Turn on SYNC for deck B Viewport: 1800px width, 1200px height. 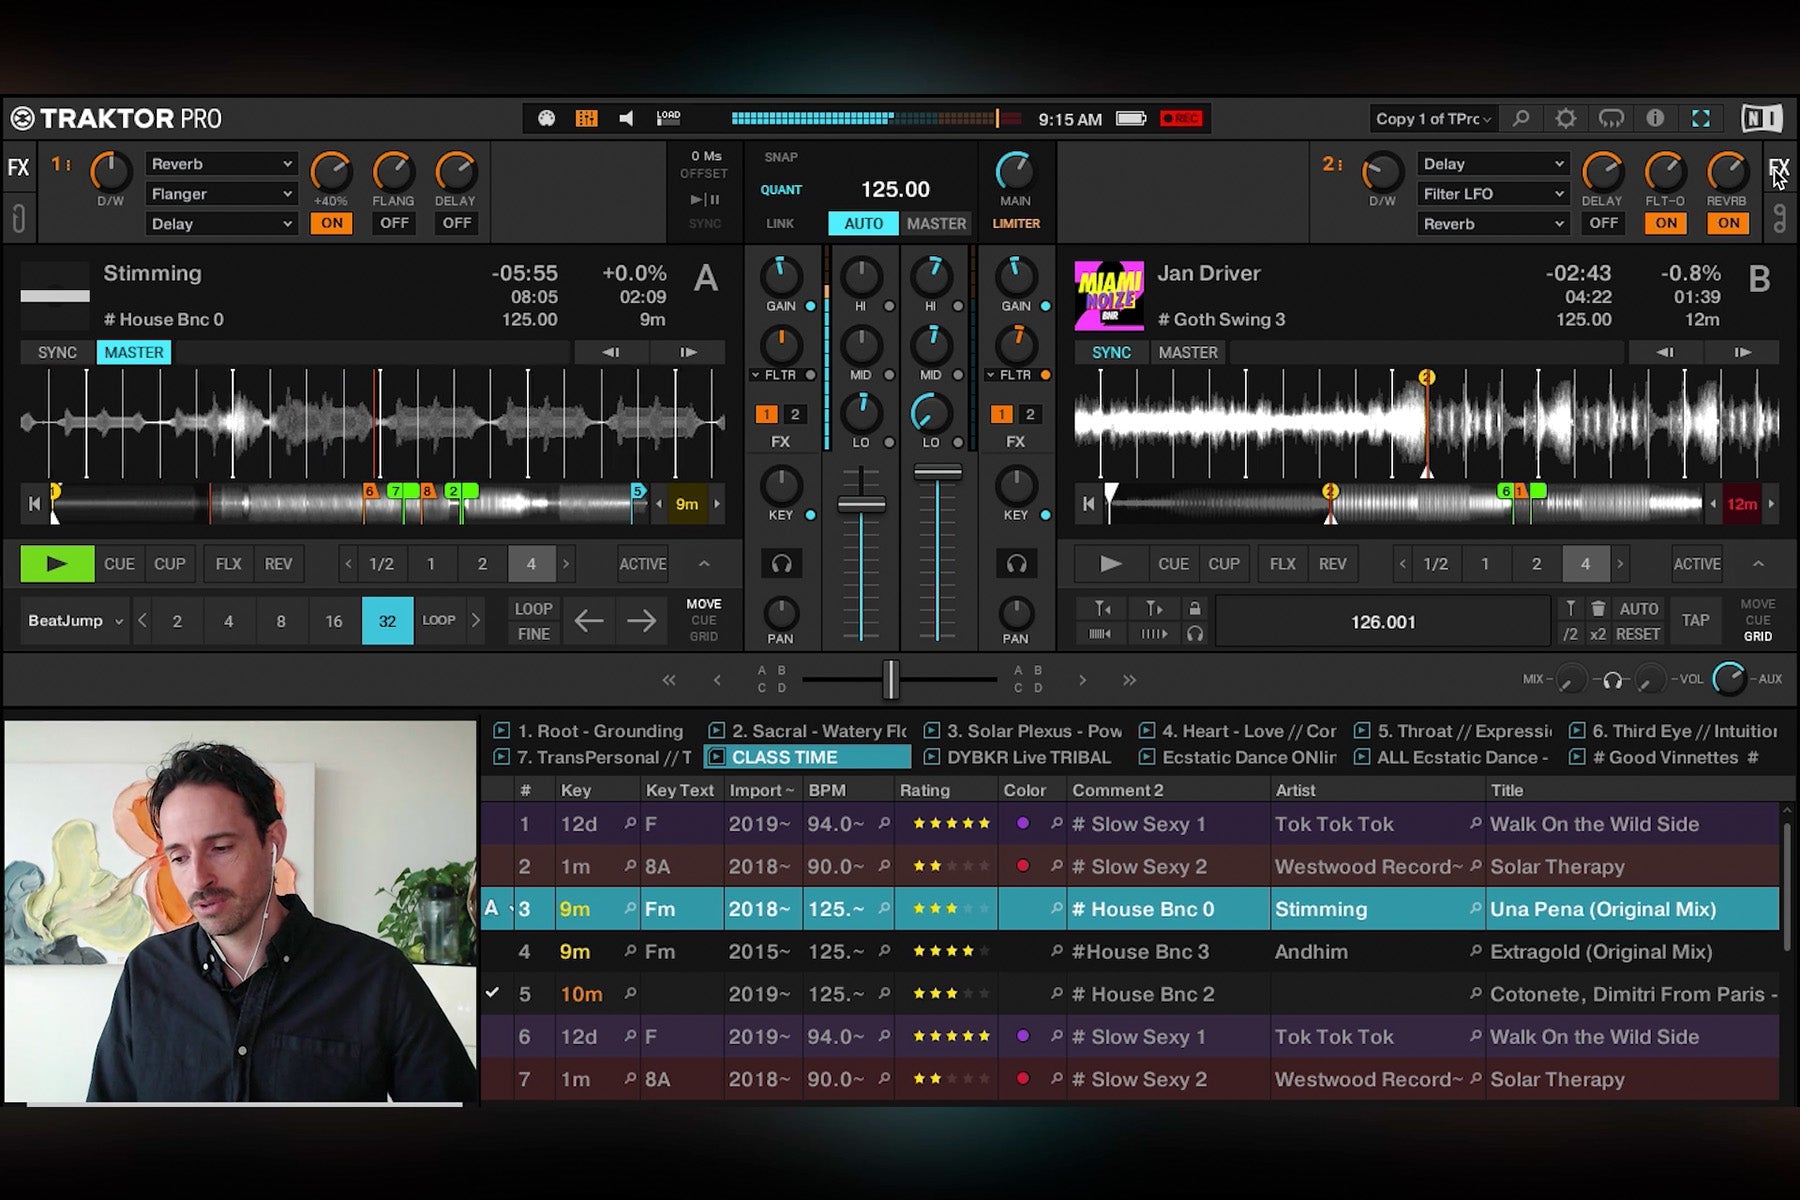pyautogui.click(x=1110, y=352)
